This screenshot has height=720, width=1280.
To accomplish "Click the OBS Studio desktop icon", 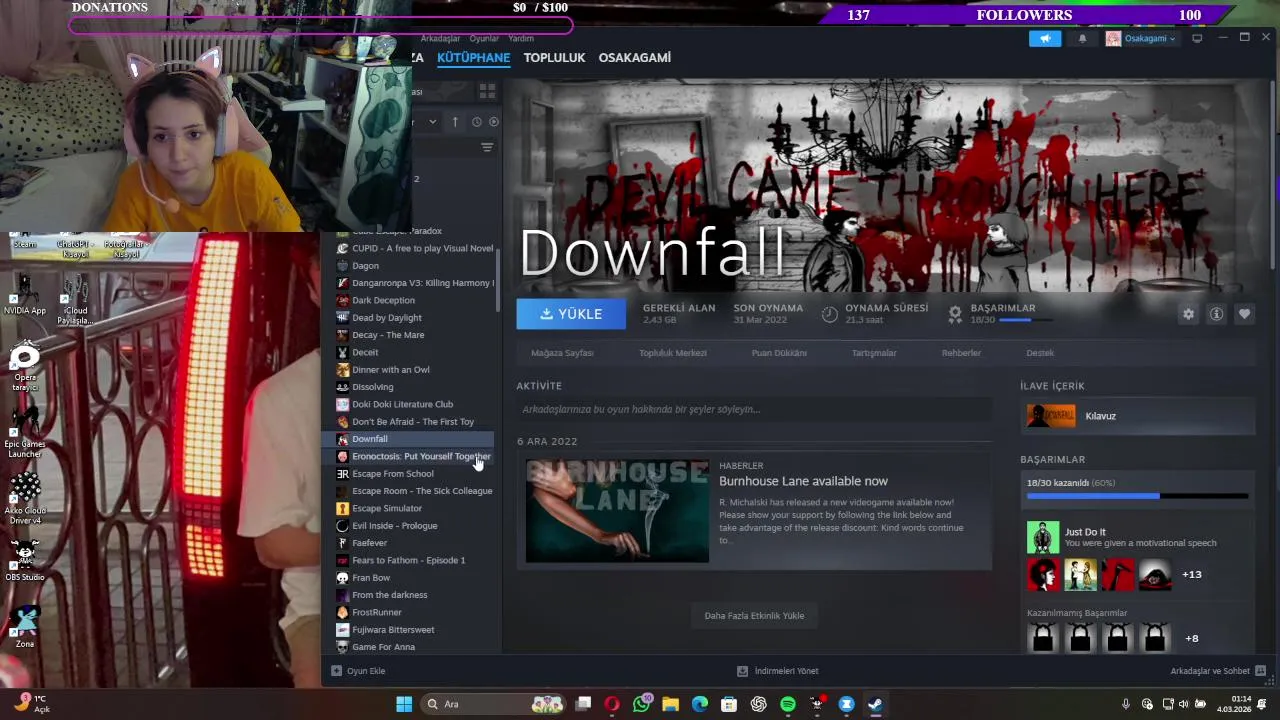I will [x=25, y=560].
